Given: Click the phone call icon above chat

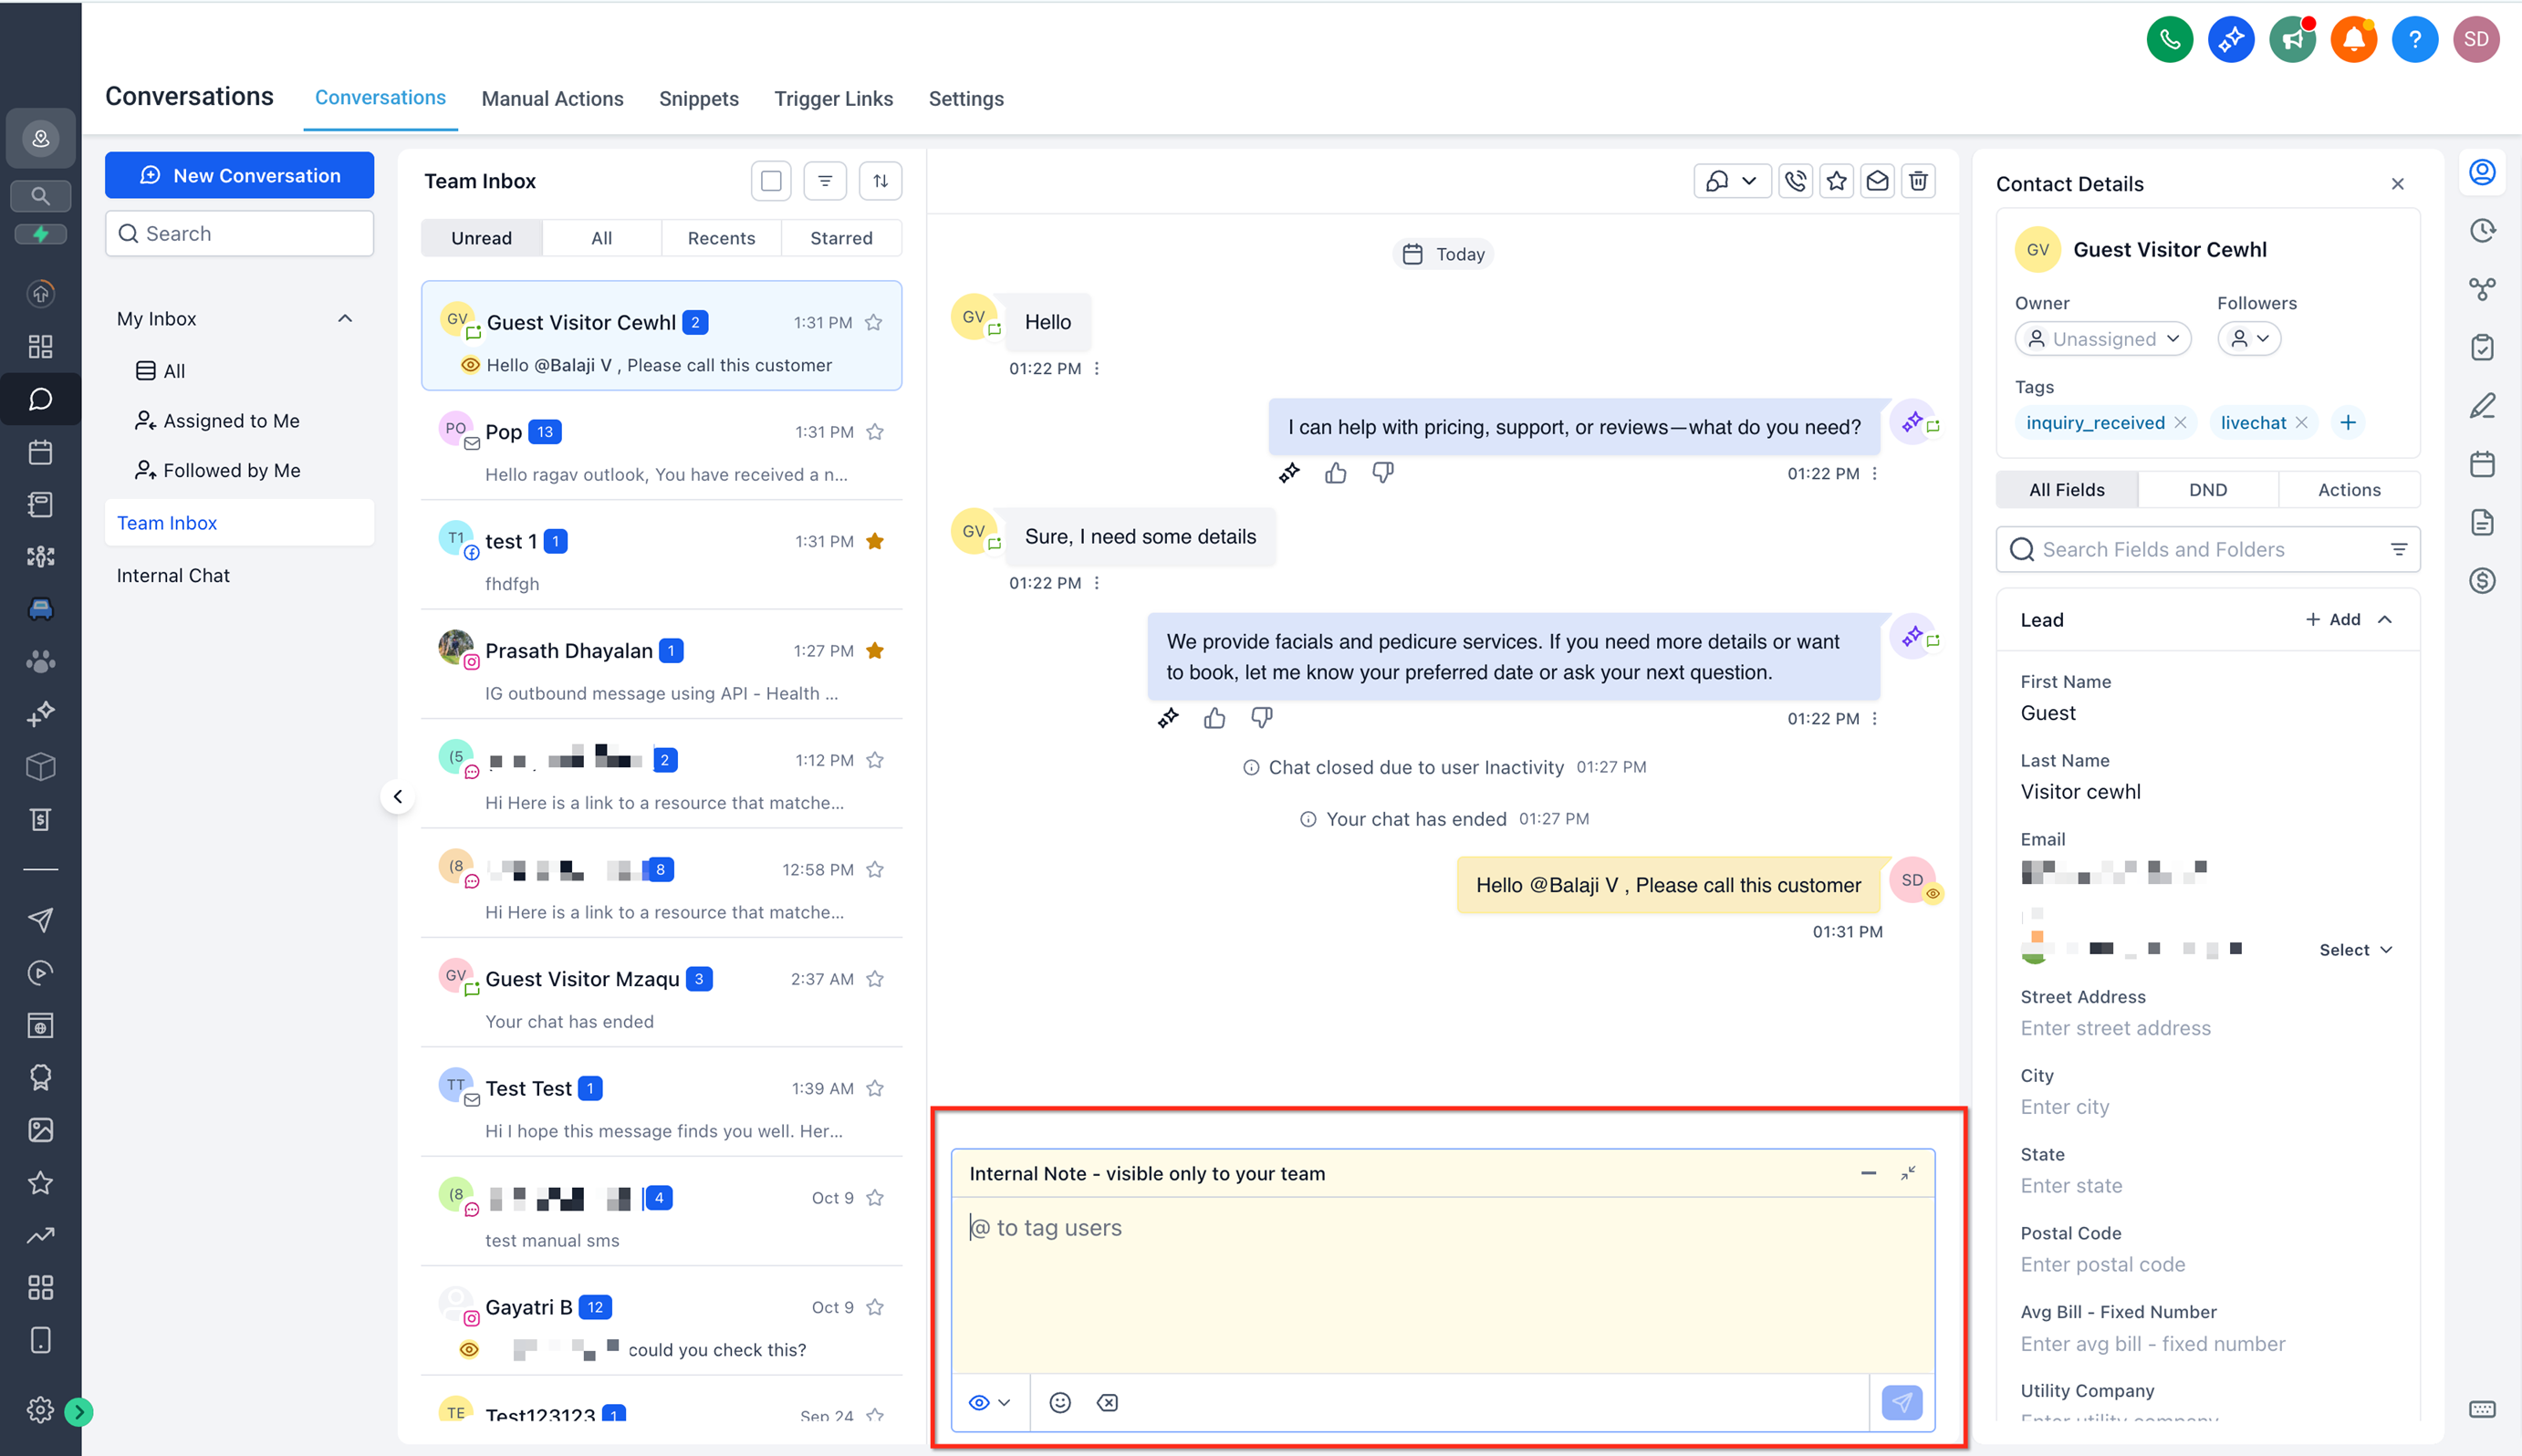Looking at the screenshot, I should (1796, 181).
